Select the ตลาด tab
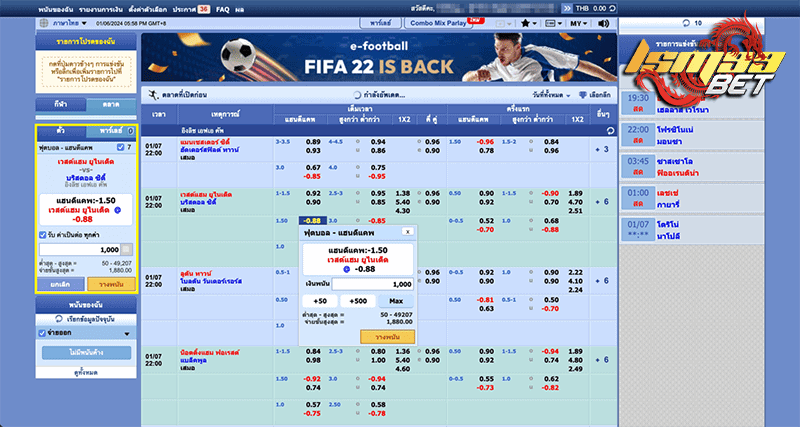The width and height of the screenshot is (800, 427). point(111,105)
